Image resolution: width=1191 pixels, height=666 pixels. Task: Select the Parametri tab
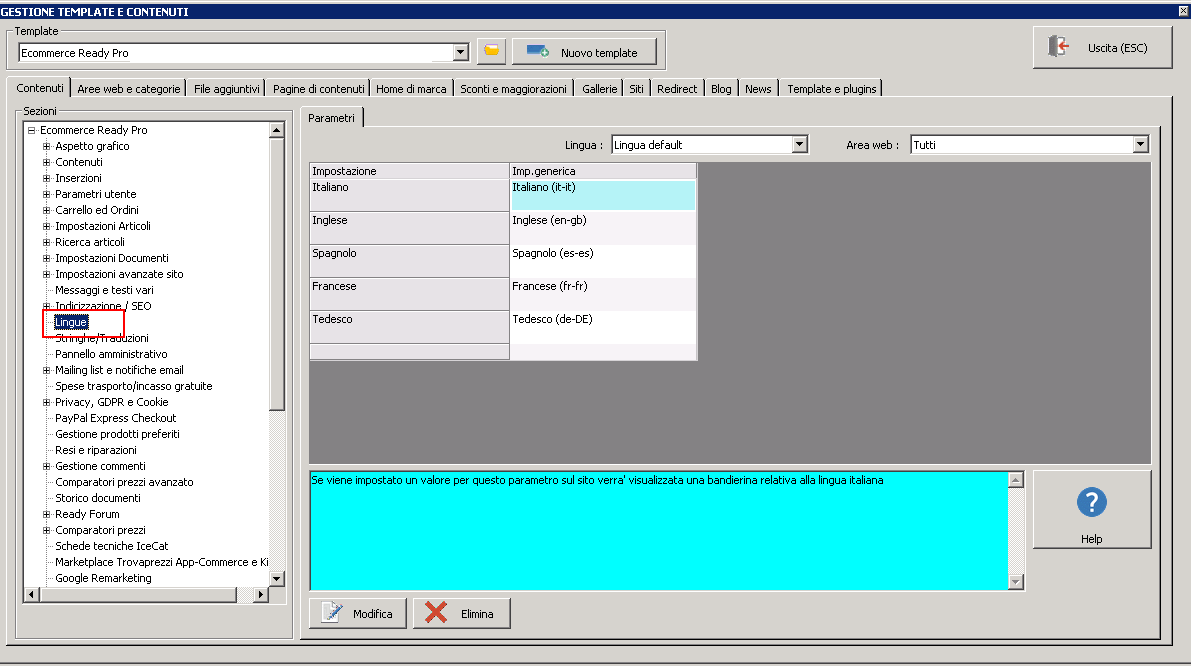[x=331, y=118]
